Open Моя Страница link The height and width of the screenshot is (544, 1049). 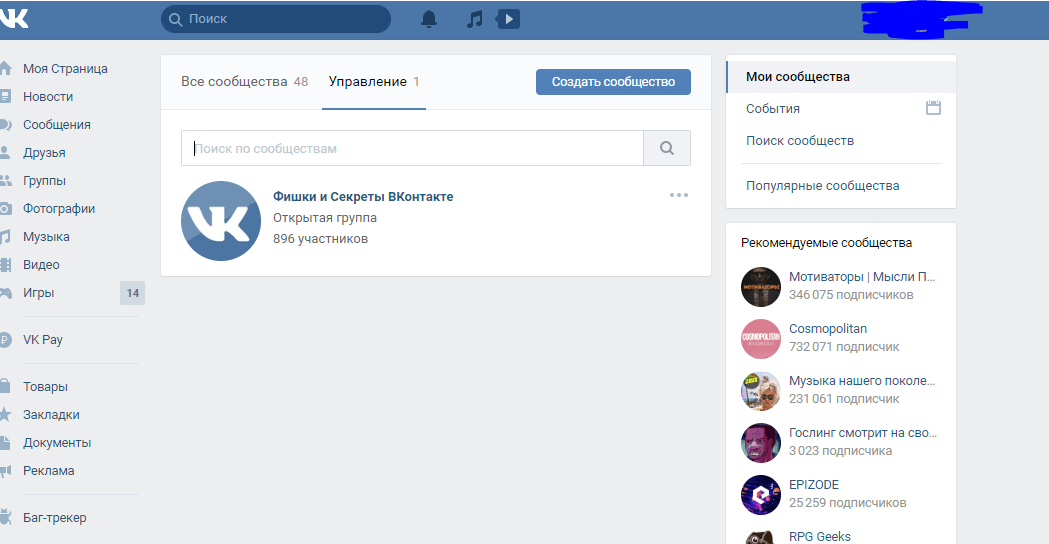pos(65,69)
